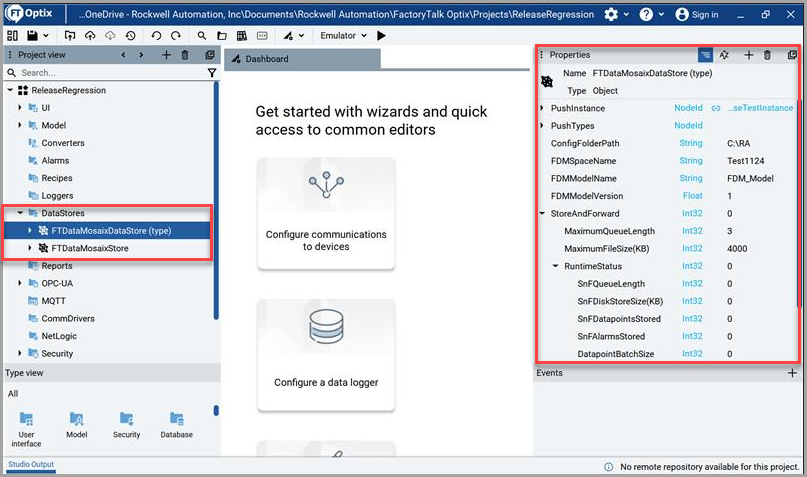Screen dimensions: 807x477
Task: Click the cloud download pull icon
Action: click(x=110, y=36)
